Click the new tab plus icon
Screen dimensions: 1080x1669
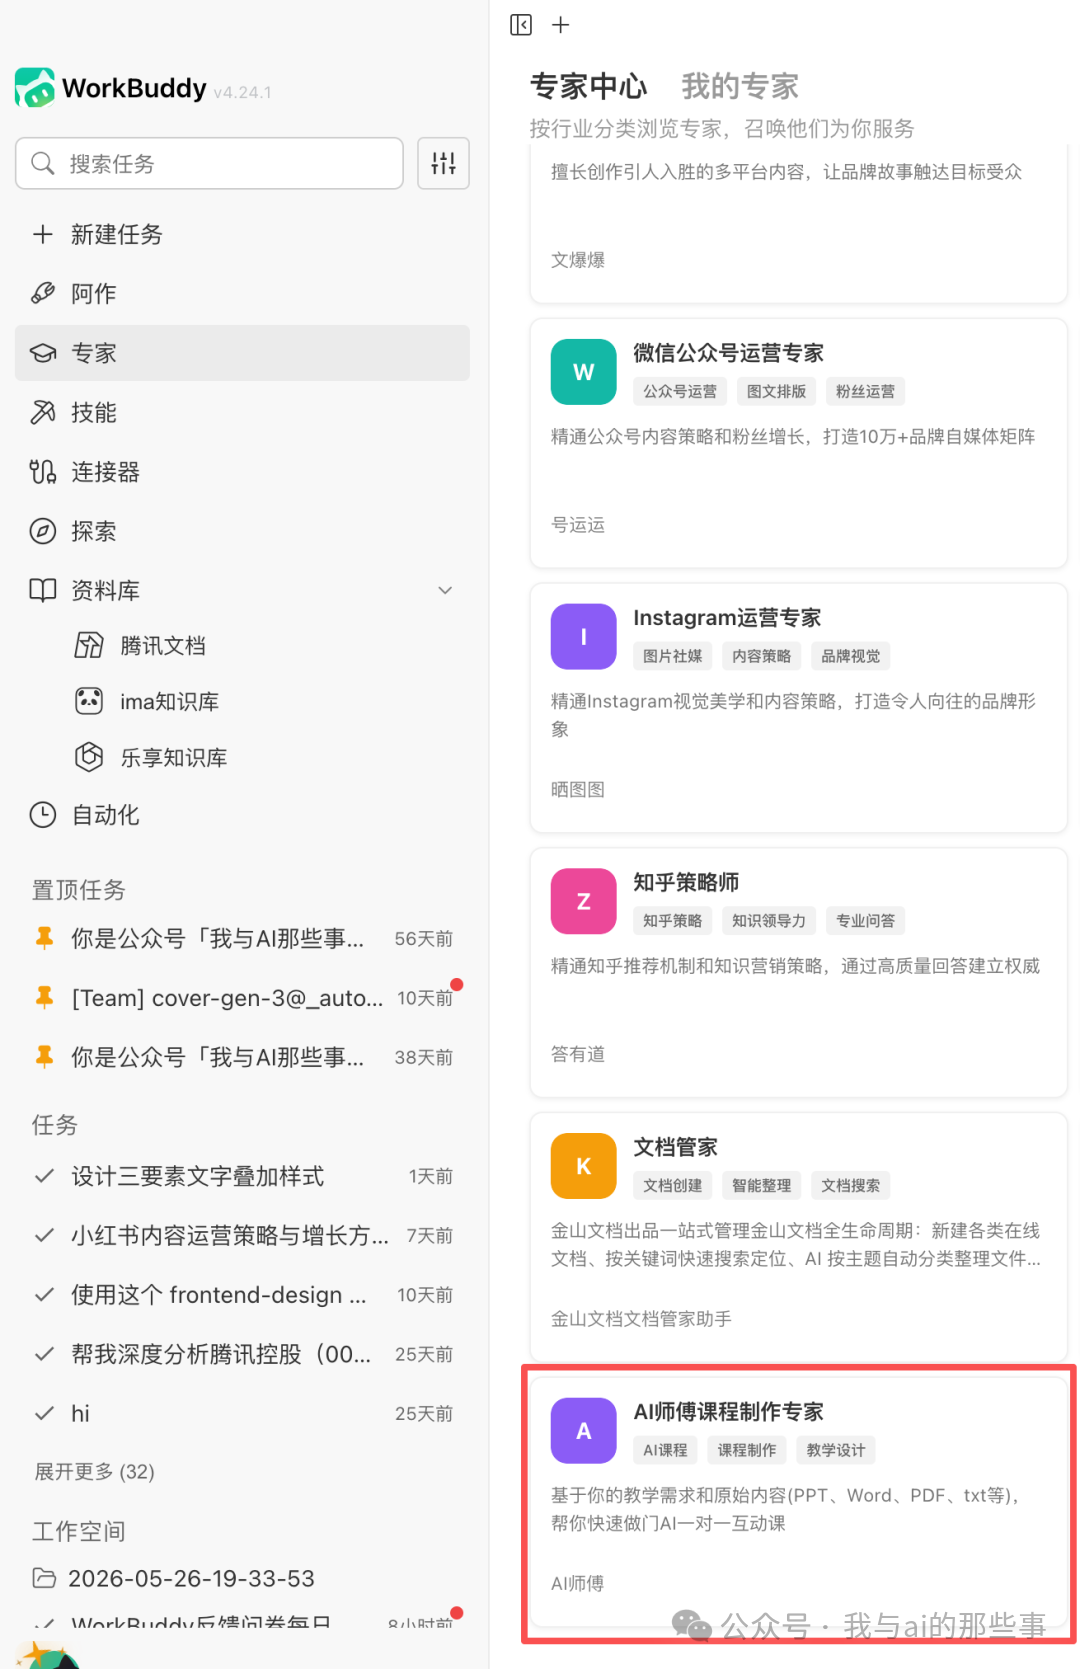[x=561, y=25]
